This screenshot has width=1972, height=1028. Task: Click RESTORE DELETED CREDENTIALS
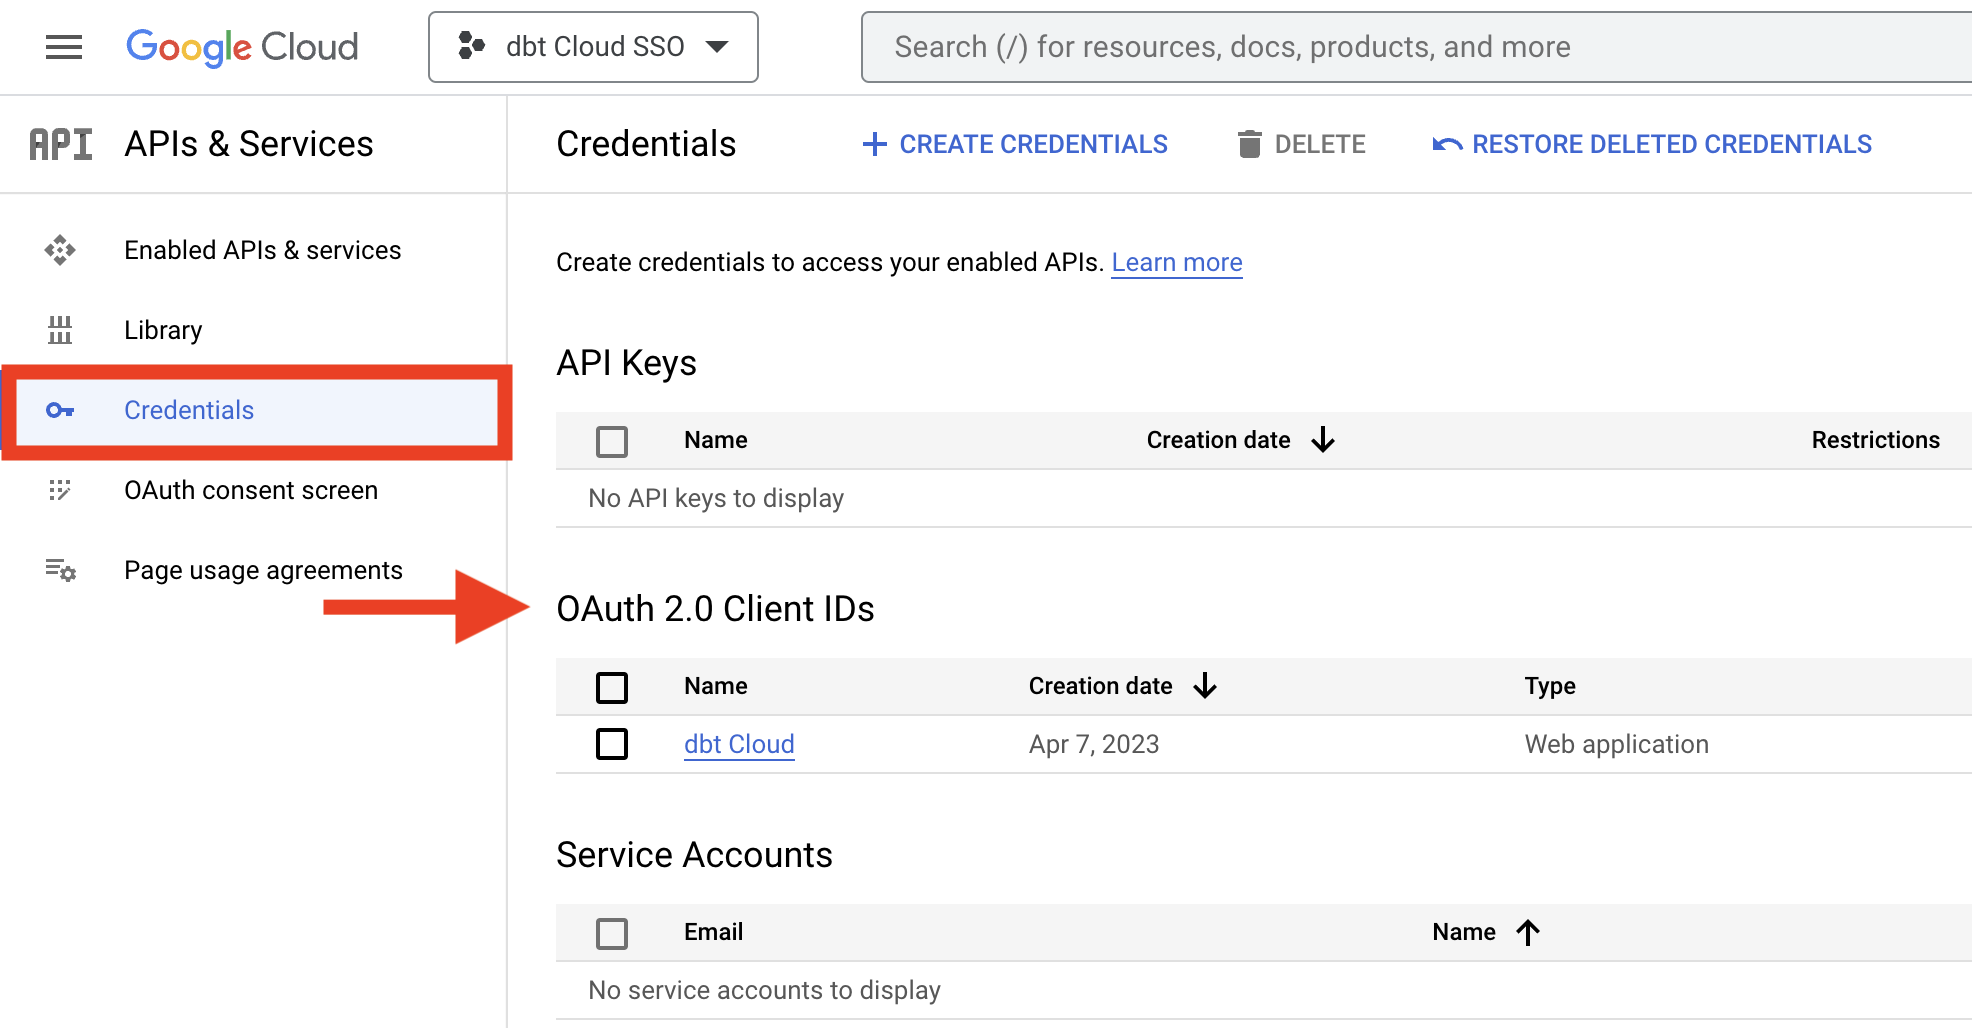[x=1652, y=143]
